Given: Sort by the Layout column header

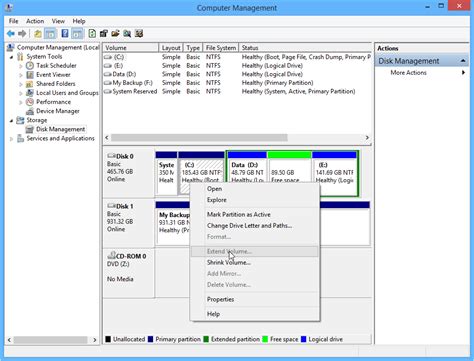Looking at the screenshot, I should point(171,48).
